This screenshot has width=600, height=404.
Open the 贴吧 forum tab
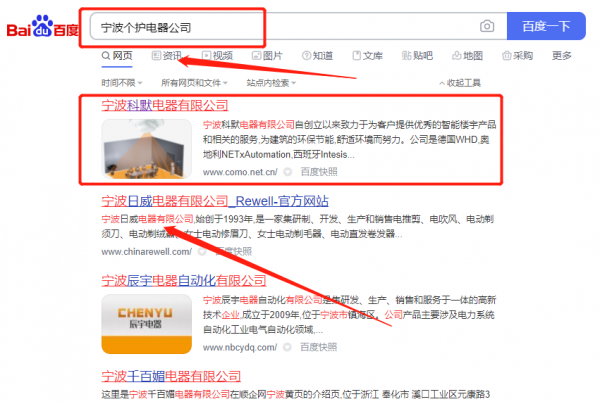(417, 56)
